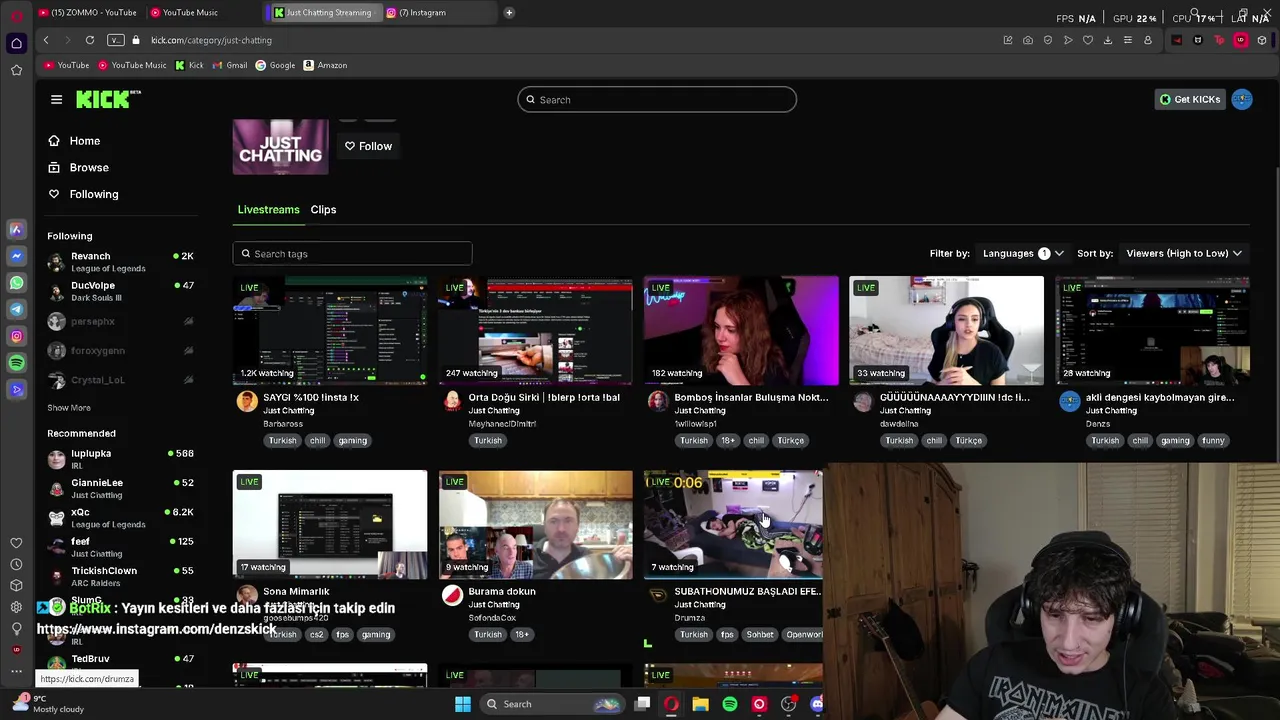Open xQc channel in Recommended list
The height and width of the screenshot is (720, 1280).
click(120, 518)
